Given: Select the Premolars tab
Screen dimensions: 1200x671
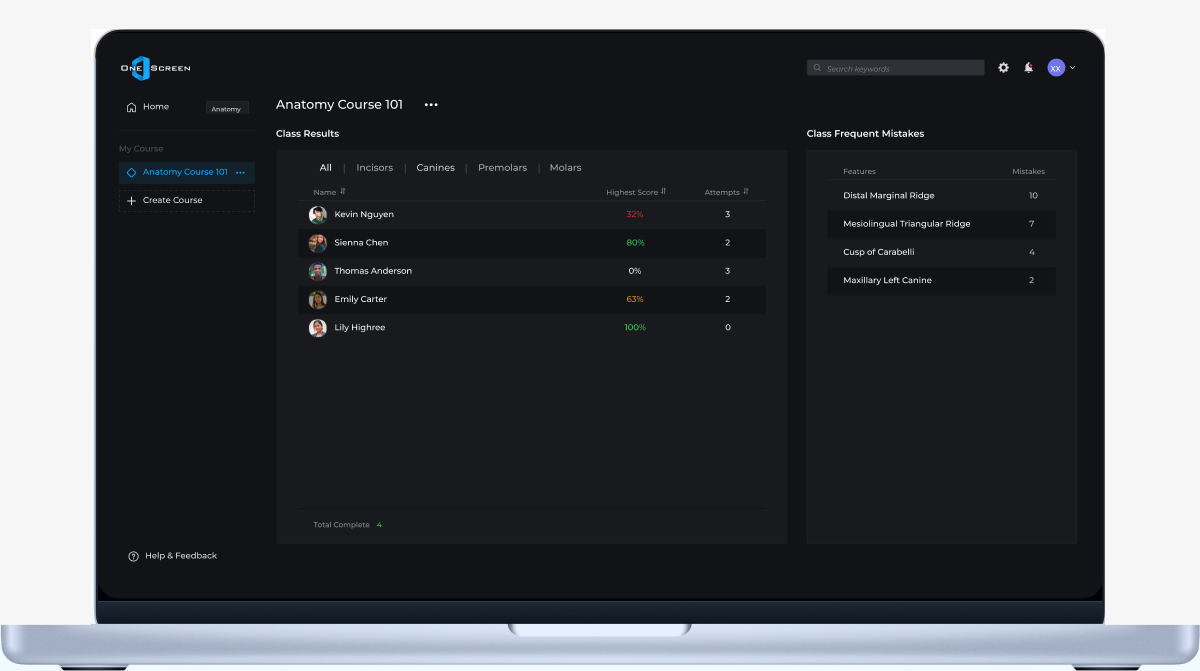Looking at the screenshot, I should tap(502, 168).
